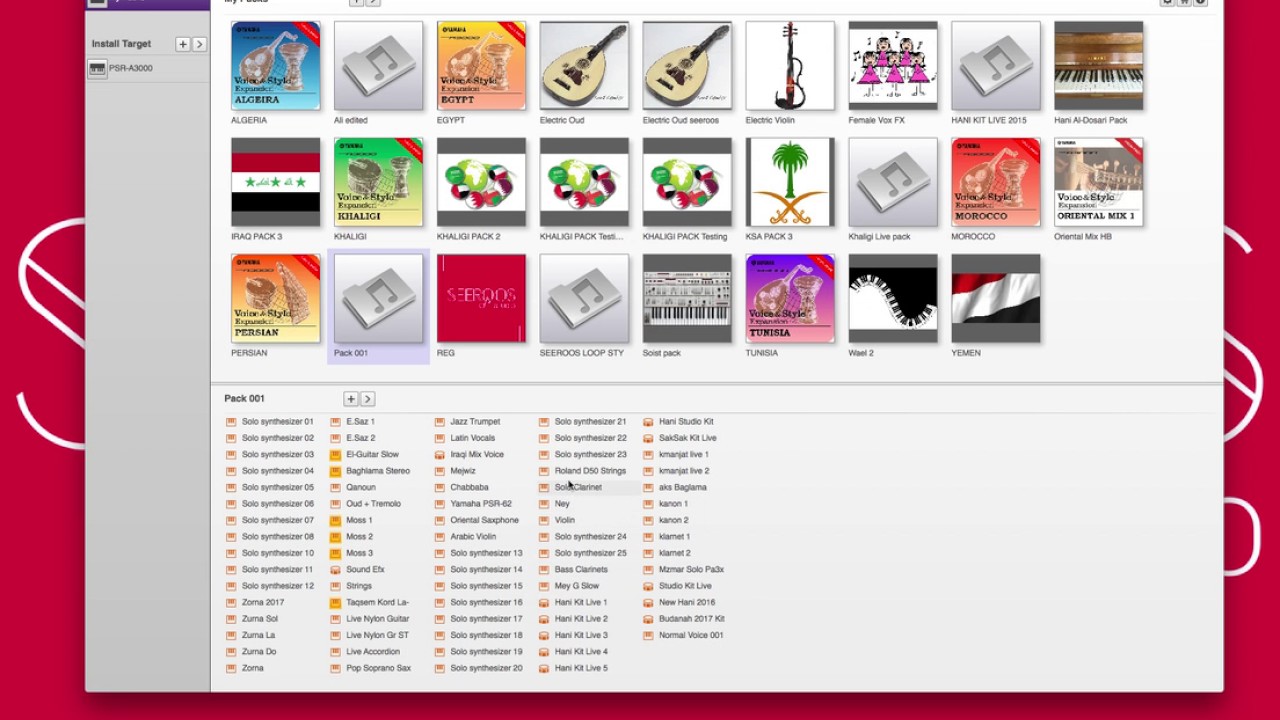Click the Hani Kit Live 1 drum icon
Screen dimensions: 1280x720
pos(544,603)
